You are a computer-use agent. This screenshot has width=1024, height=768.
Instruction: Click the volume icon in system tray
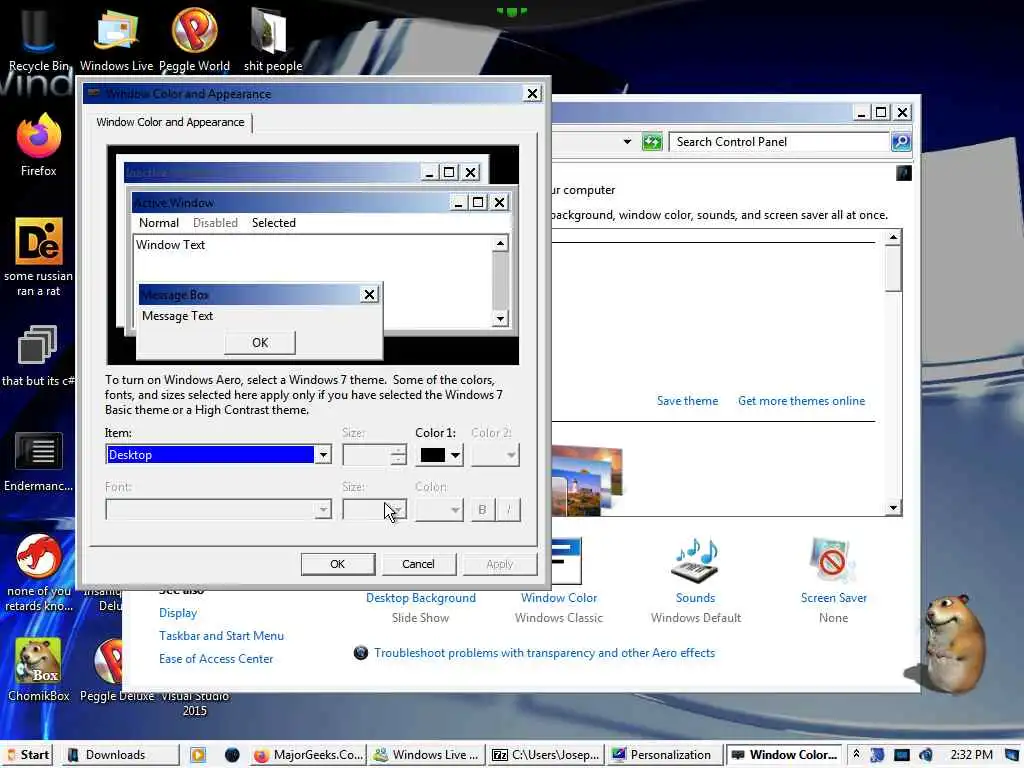coord(926,755)
